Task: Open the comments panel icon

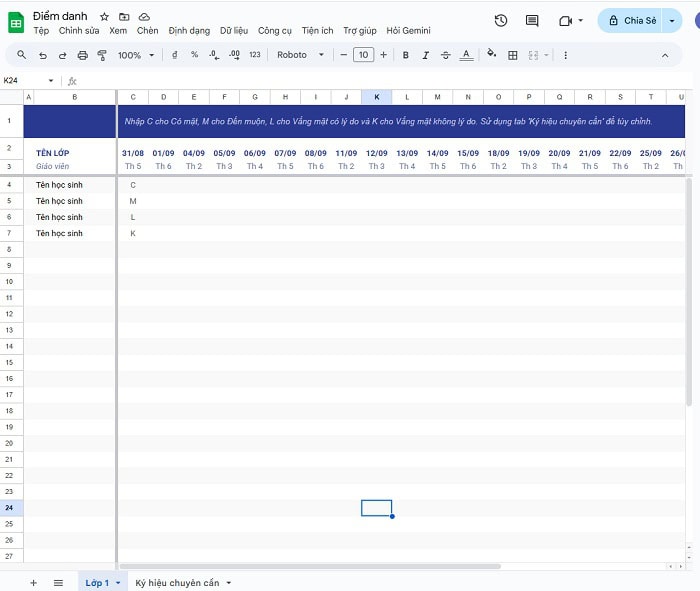Action: pos(532,21)
